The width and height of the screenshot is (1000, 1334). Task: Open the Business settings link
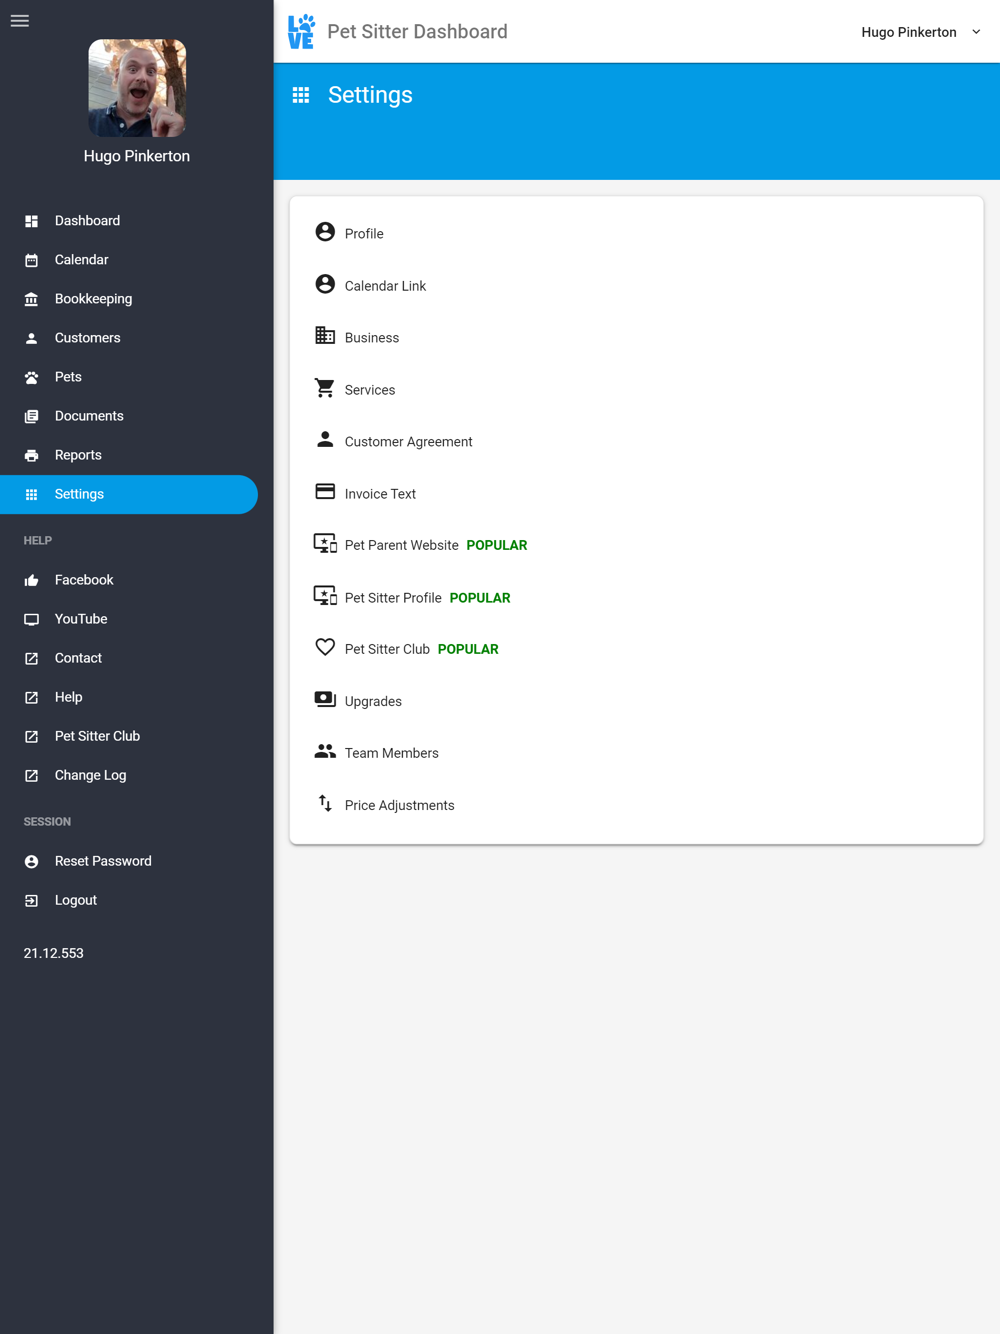(x=372, y=338)
